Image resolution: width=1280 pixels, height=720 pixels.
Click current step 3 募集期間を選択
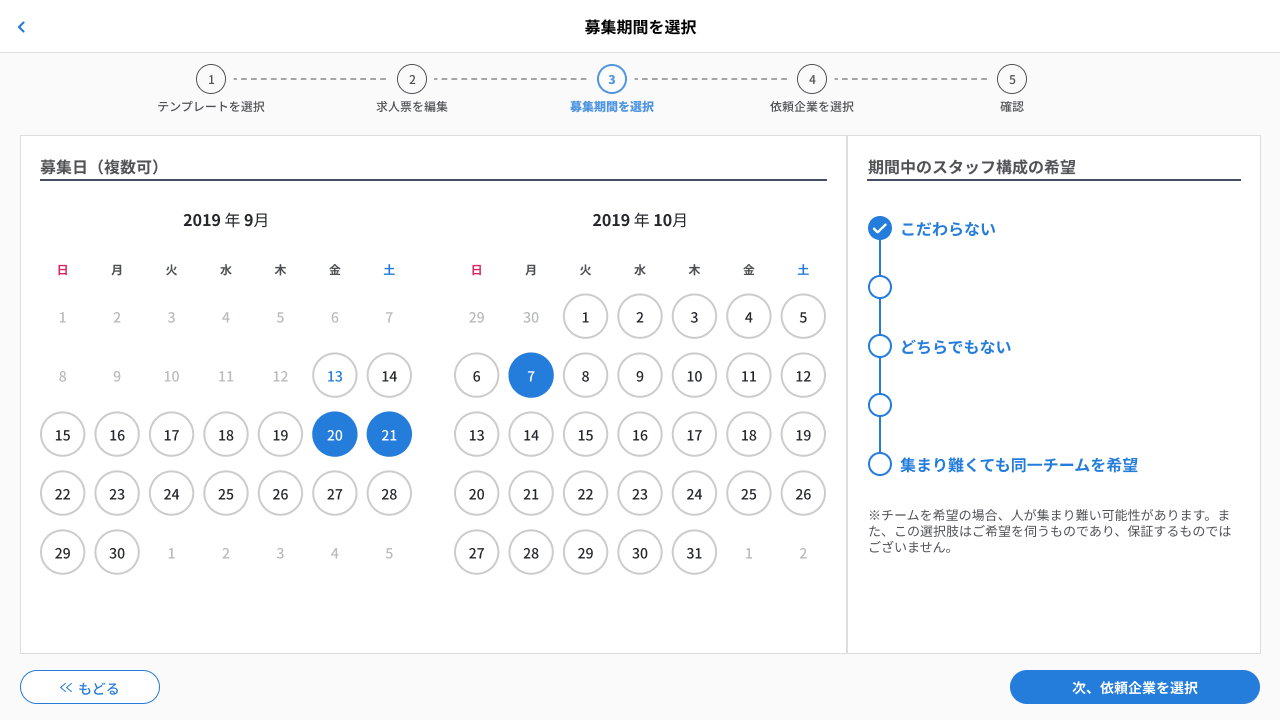tap(612, 79)
